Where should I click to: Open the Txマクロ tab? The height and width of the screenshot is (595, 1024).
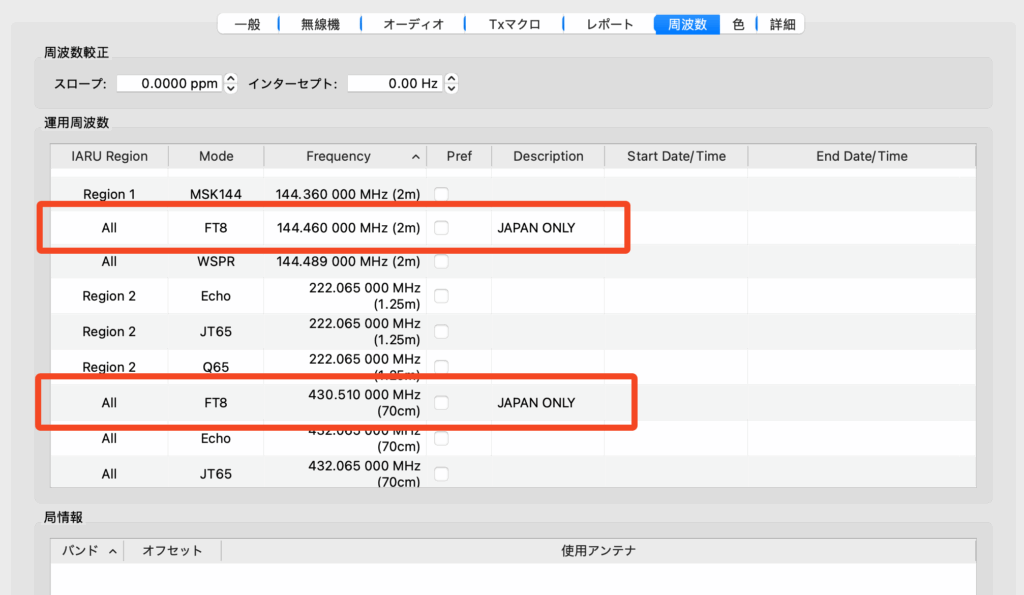(x=515, y=24)
